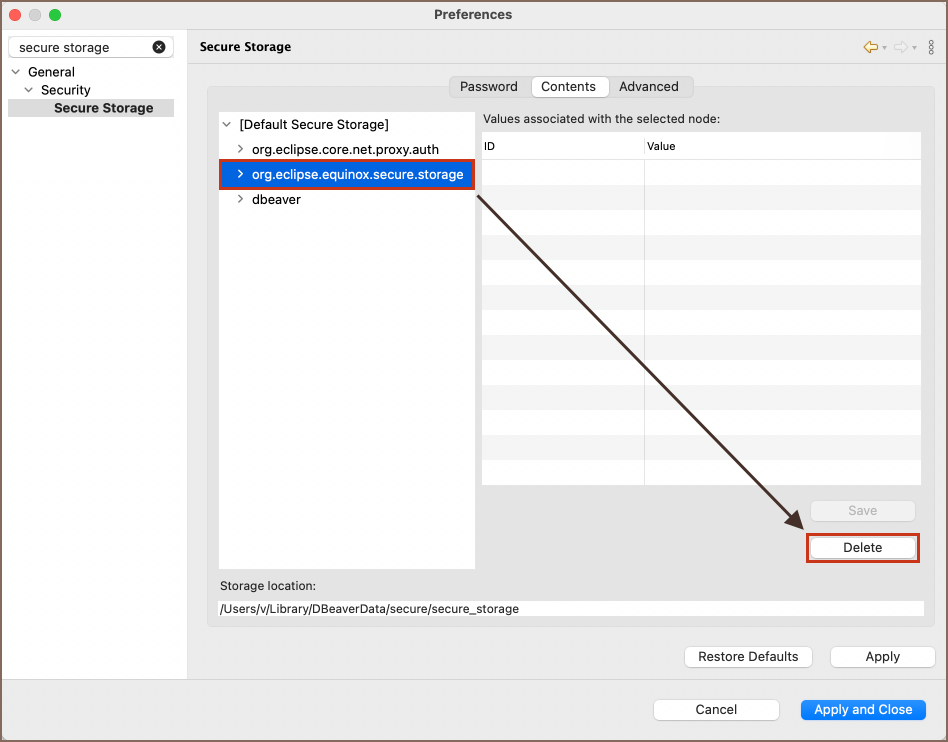Click the back navigation arrow icon

point(870,47)
